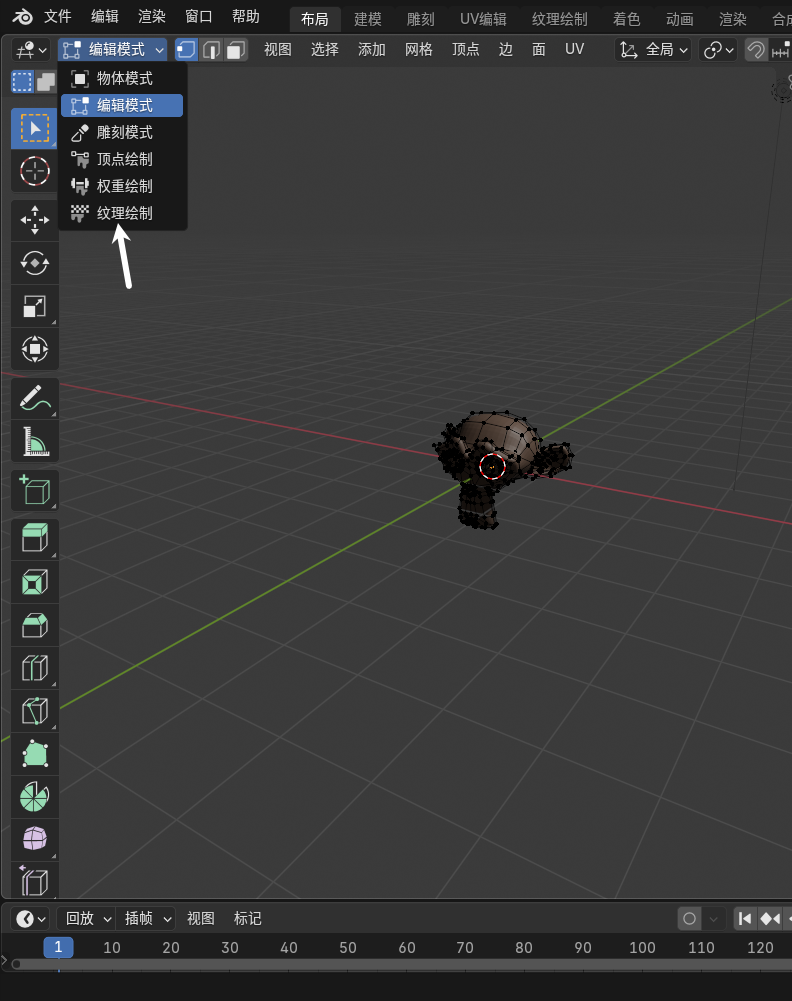Viewport: 792px width, 1001px height.
Task: Switch to the 建模 workspace tab
Action: (368, 19)
